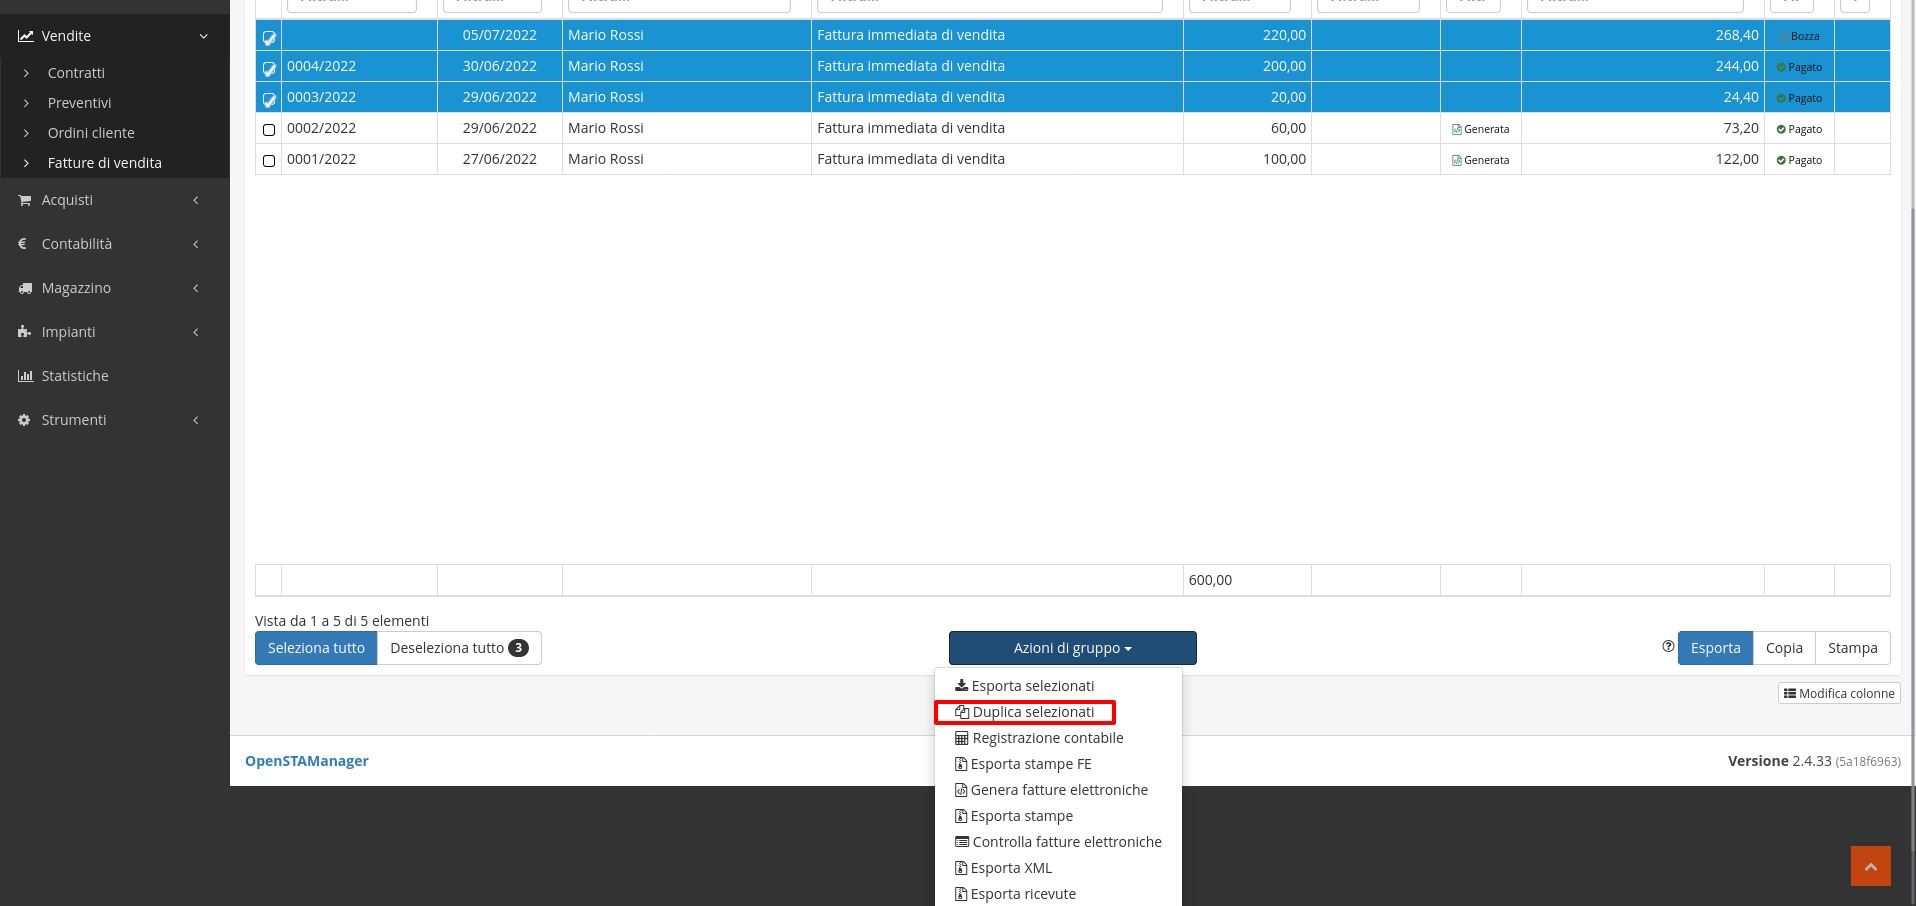This screenshot has height=906, width=1916.
Task: Expand the Magazzino sidebar arrow
Action: (x=196, y=288)
